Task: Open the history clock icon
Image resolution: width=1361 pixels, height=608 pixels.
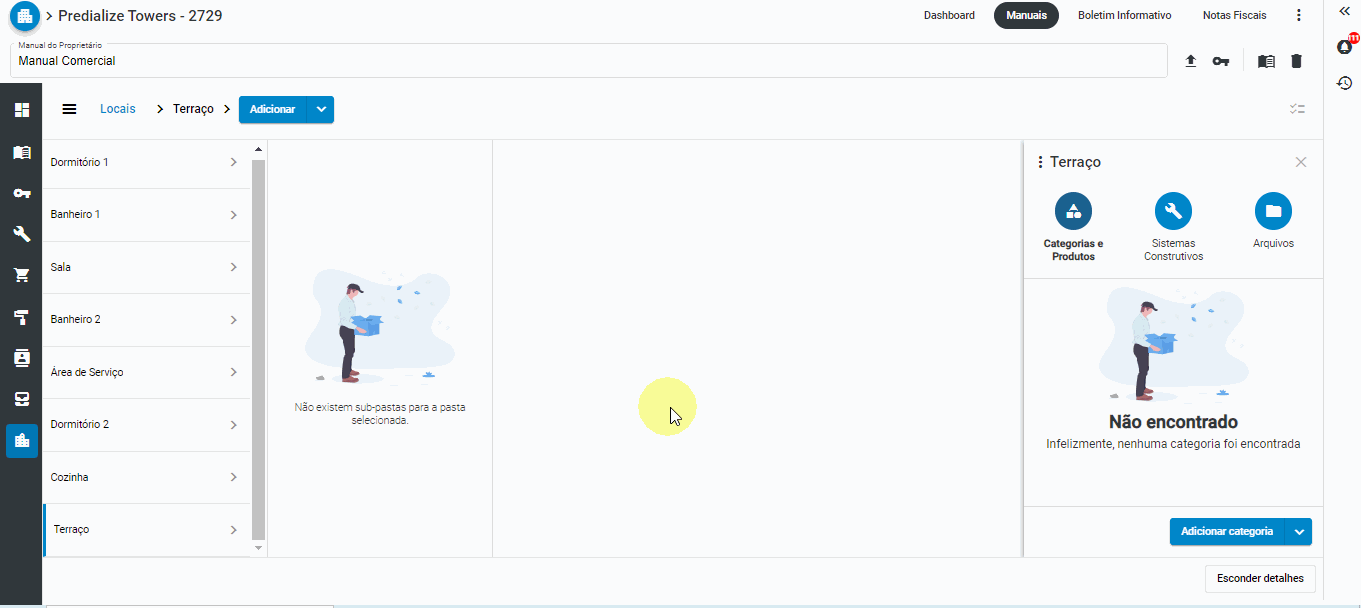Action: 1344,83
